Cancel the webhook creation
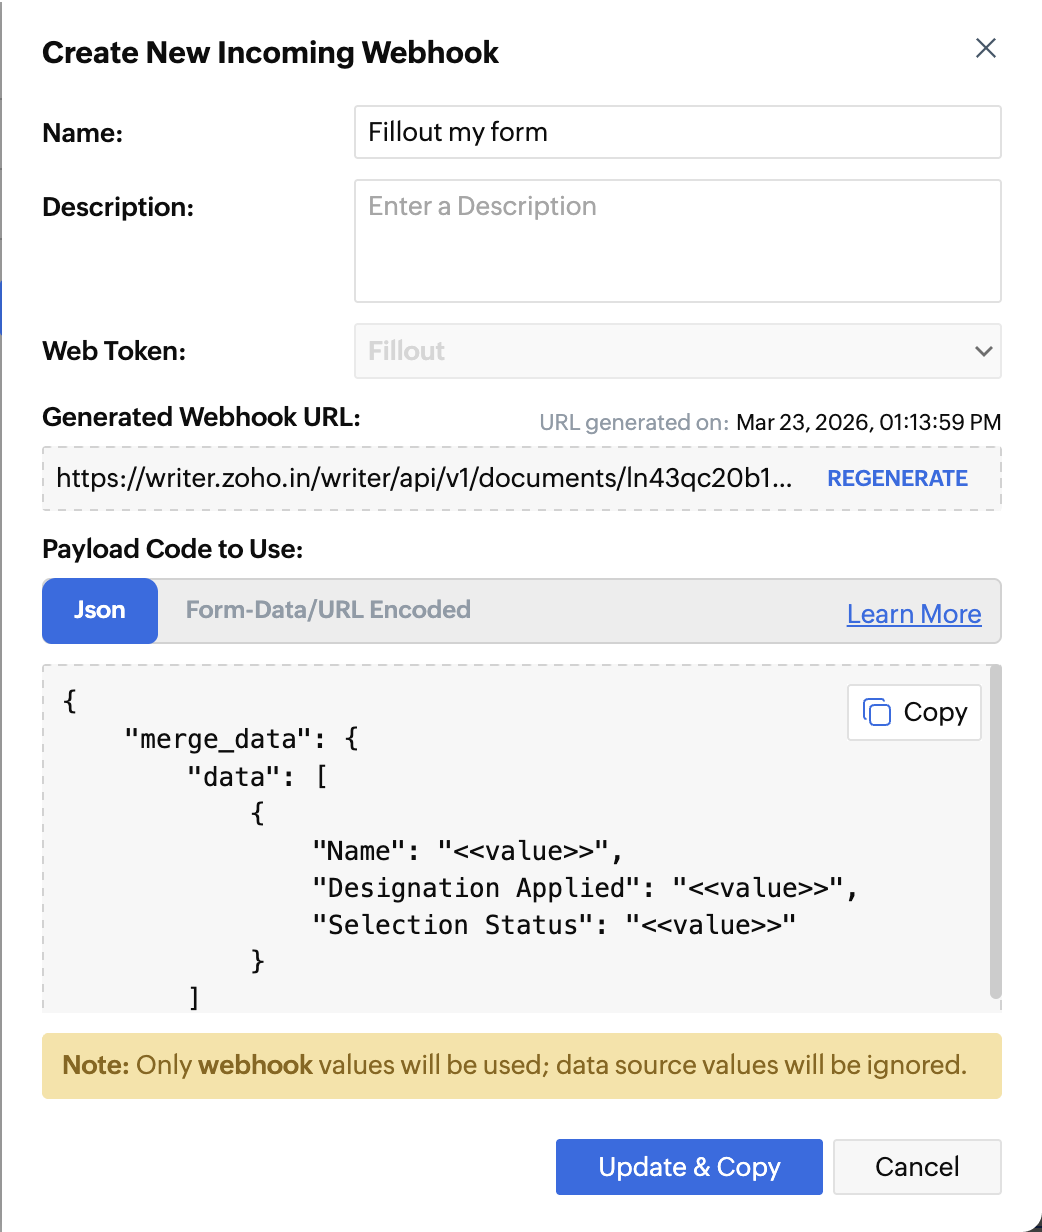This screenshot has width=1042, height=1232. pos(917,1167)
